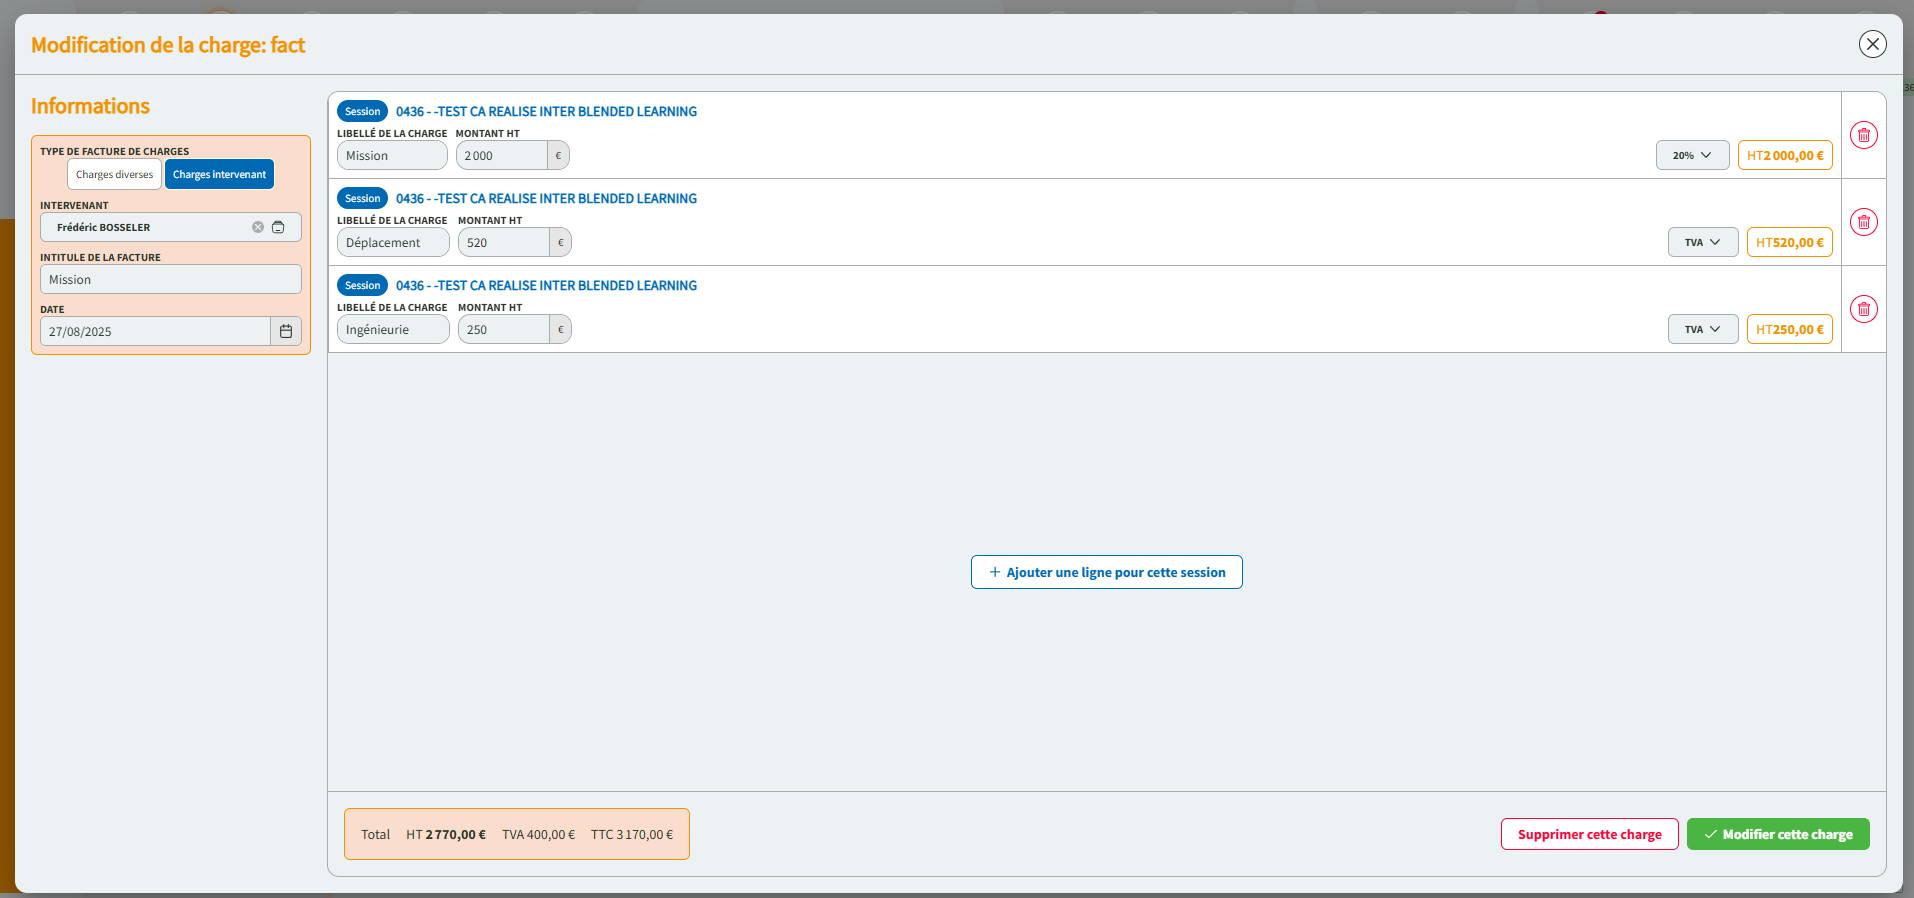This screenshot has width=1914, height=898.
Task: Open the 20% VAT dropdown for Mission
Action: 1692,155
